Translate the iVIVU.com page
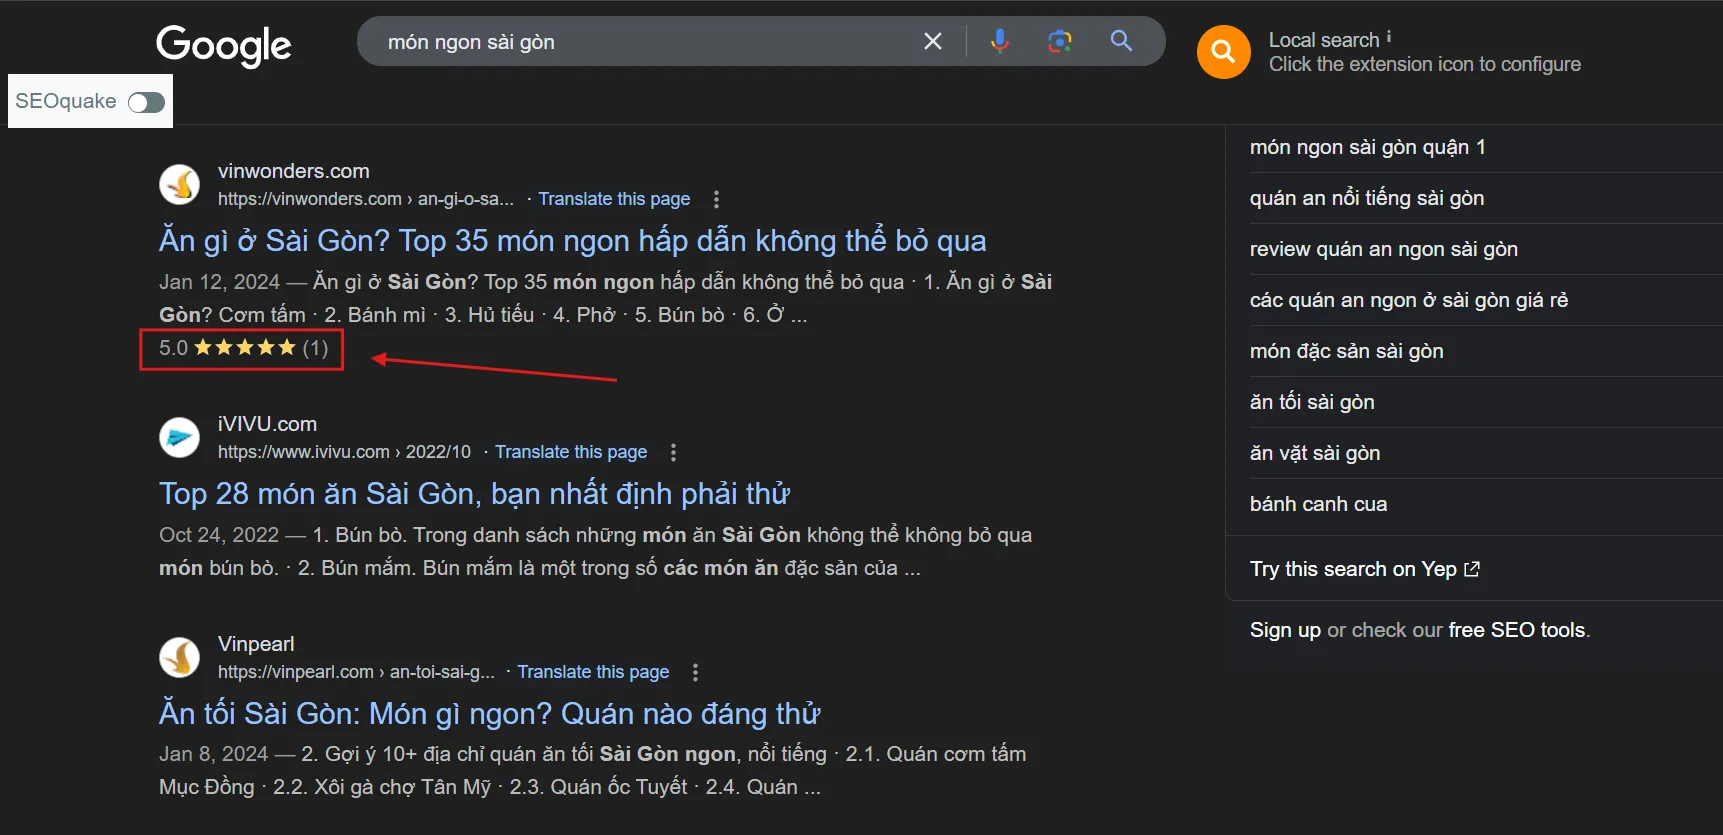 571,452
